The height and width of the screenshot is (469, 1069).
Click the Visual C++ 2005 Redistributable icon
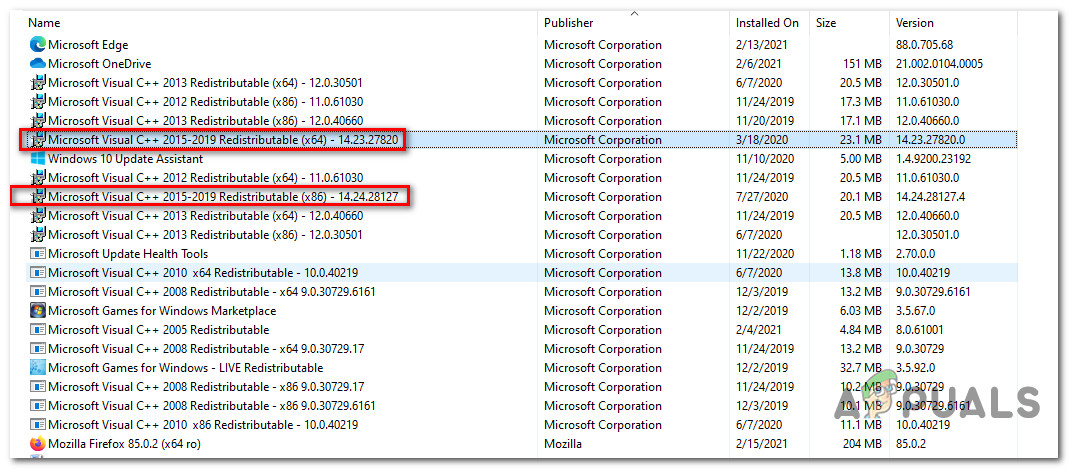click(38, 330)
